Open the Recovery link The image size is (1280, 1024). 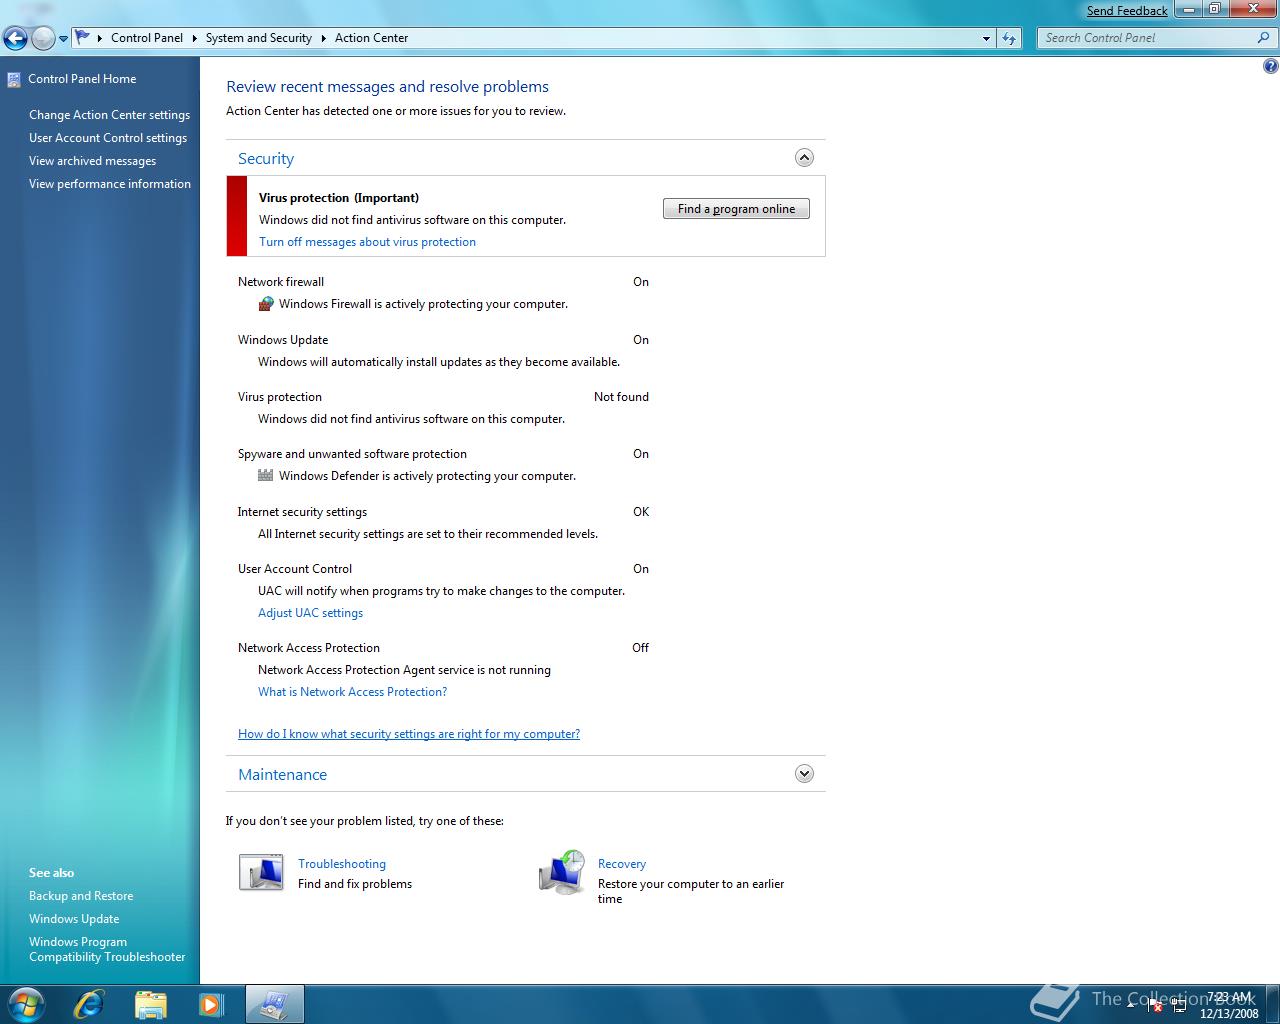[622, 864]
